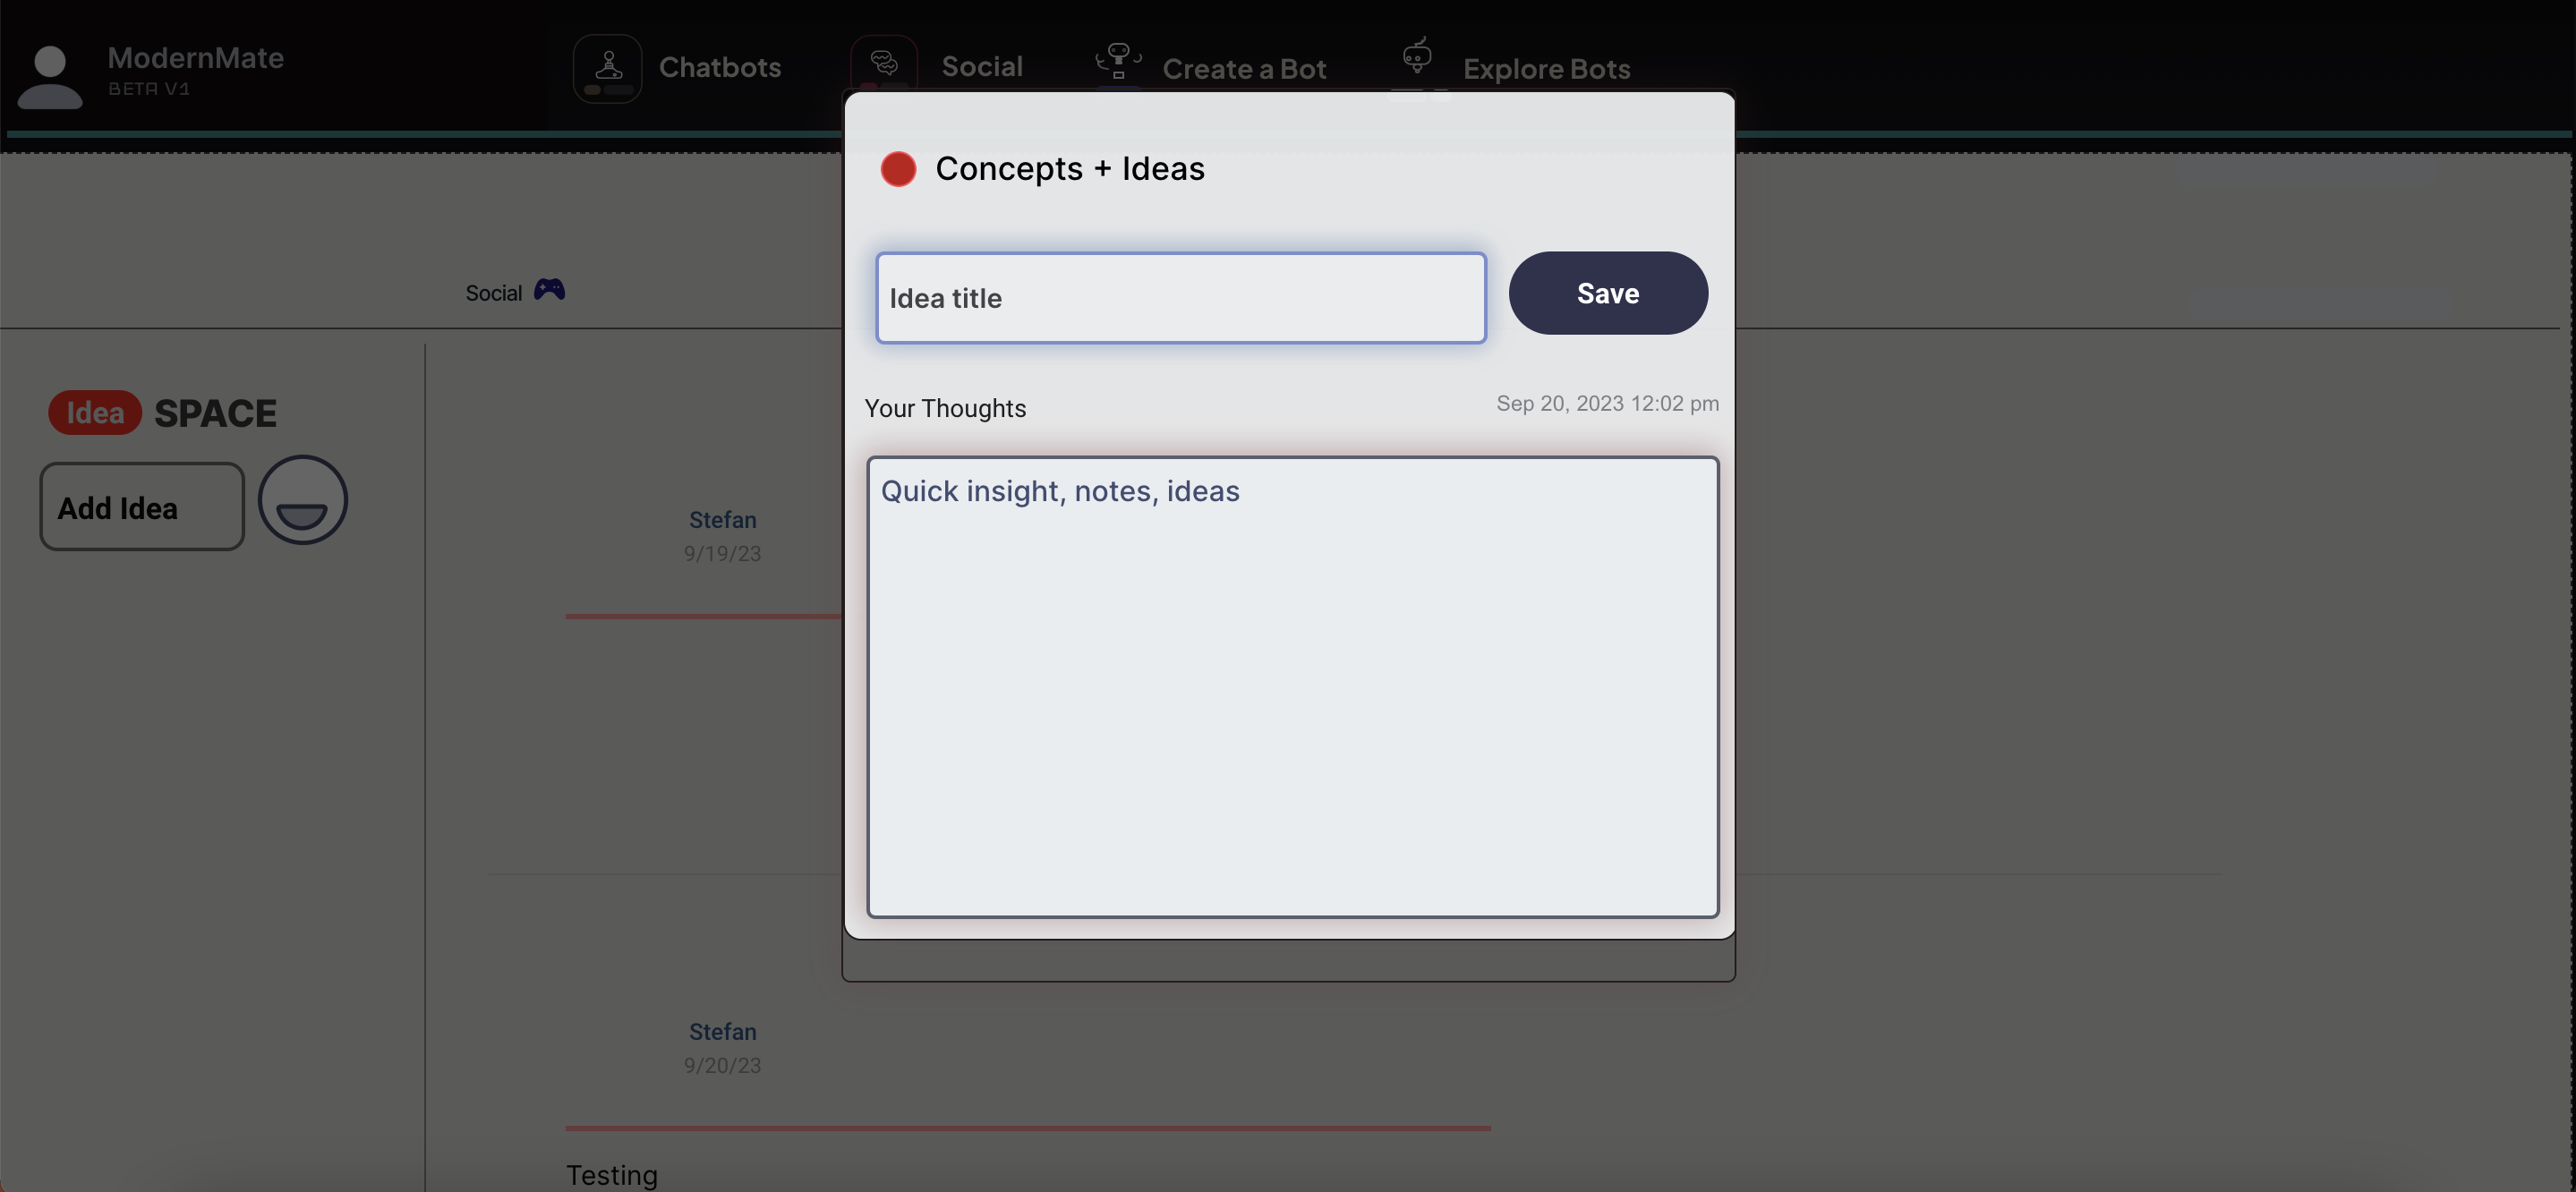Click the Explore Bots robot head icon
This screenshot has height=1192, width=2576.
pos(1416,58)
